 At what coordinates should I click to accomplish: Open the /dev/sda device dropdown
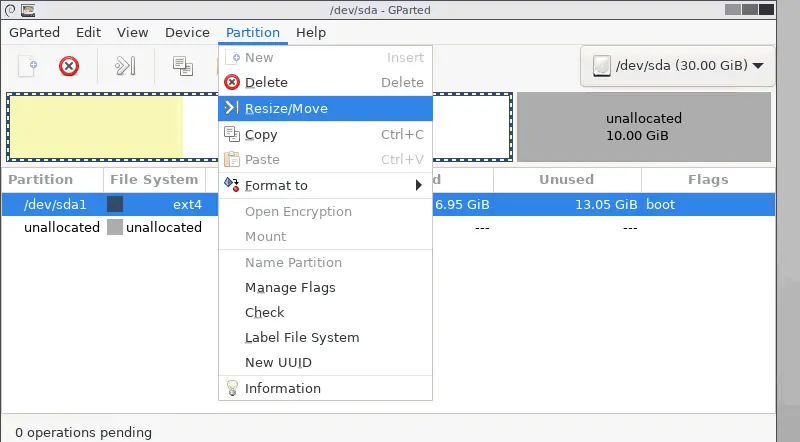(677, 66)
